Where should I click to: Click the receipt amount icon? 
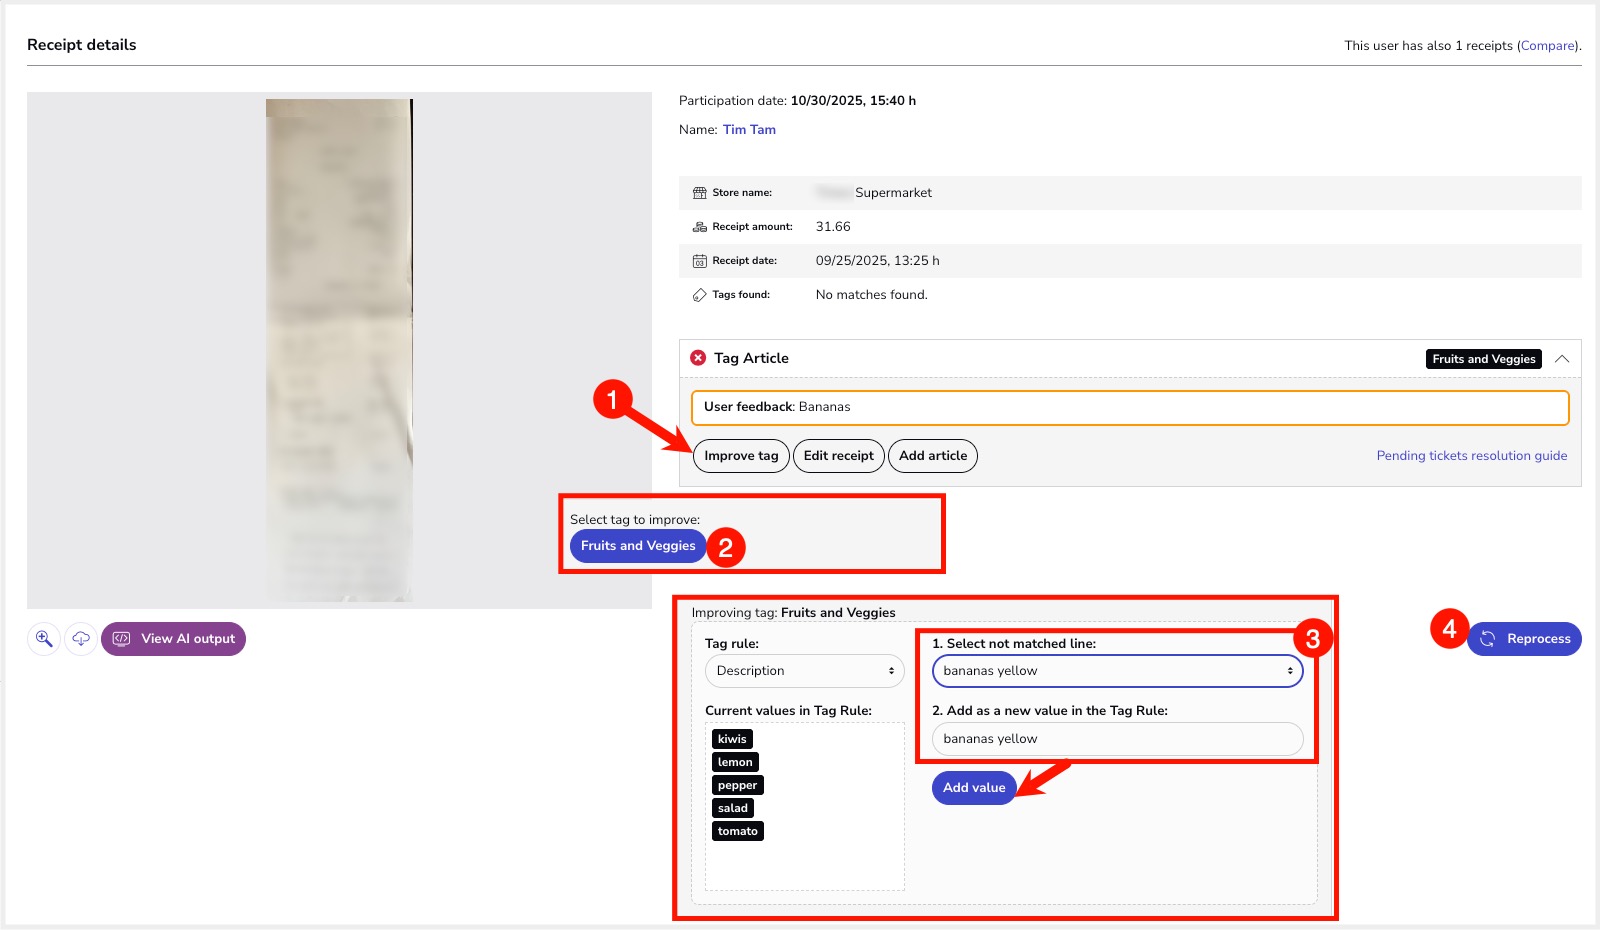[700, 227]
